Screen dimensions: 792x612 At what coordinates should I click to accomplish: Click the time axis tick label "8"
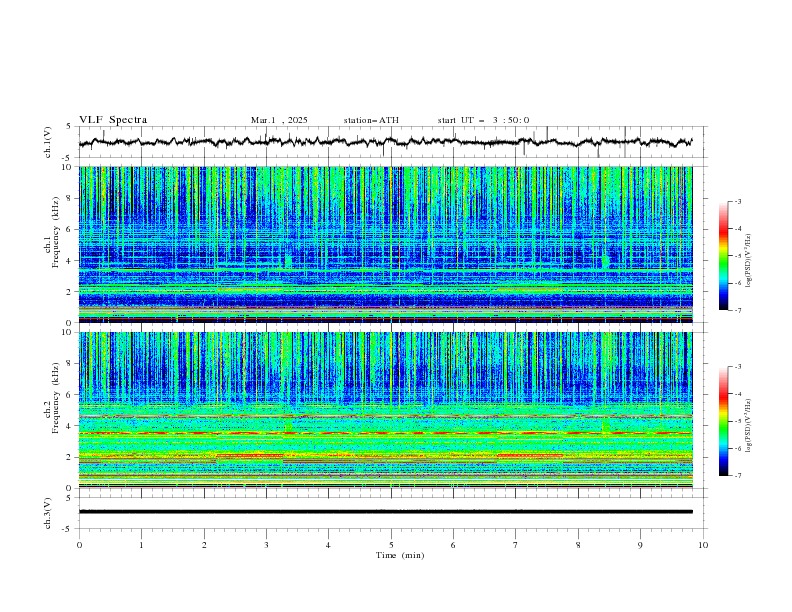point(578,545)
